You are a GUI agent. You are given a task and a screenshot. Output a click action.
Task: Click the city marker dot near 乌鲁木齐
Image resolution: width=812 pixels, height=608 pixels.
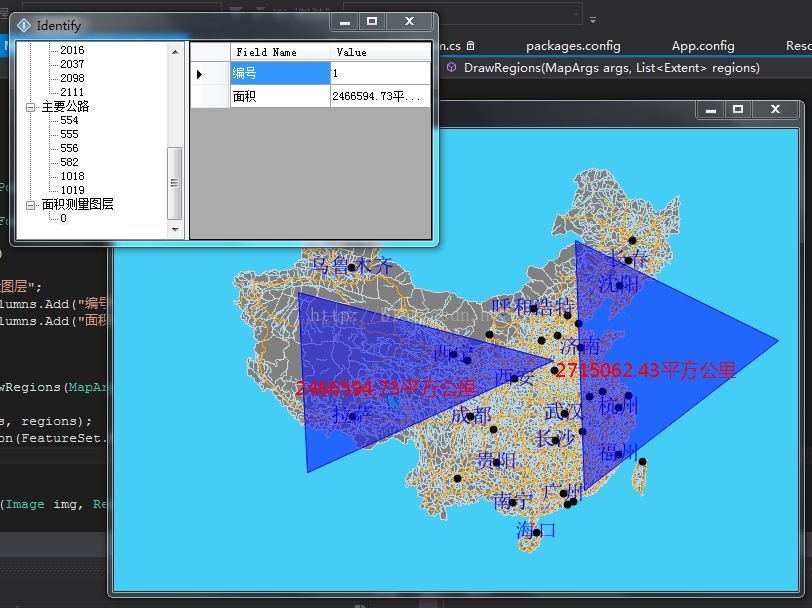(351, 267)
